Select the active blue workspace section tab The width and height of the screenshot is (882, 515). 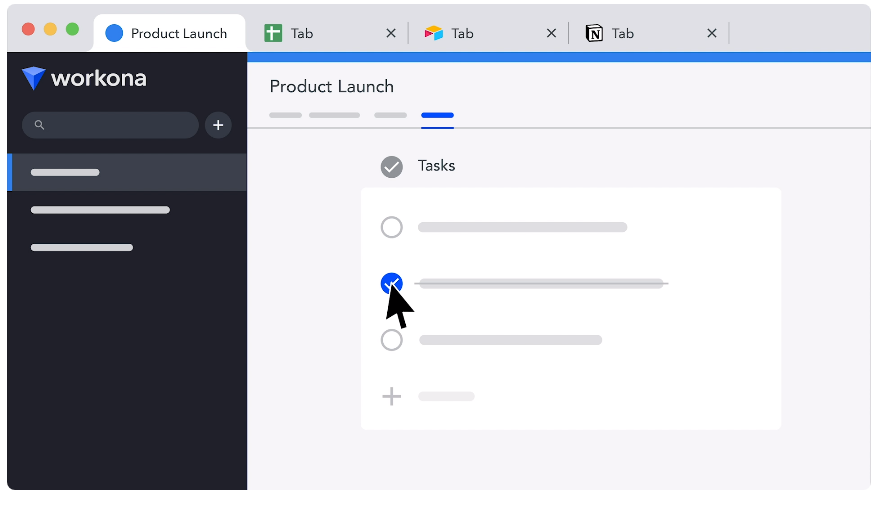[x=437, y=115]
